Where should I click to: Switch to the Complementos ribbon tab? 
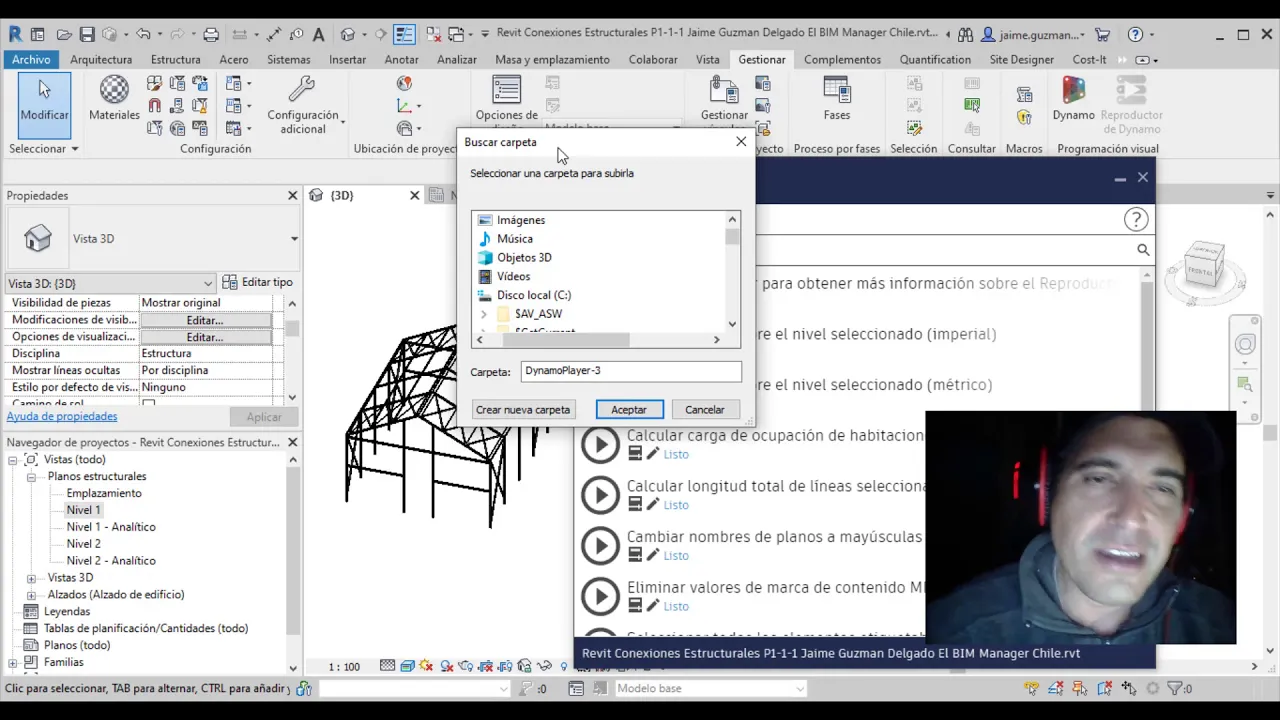[842, 59]
